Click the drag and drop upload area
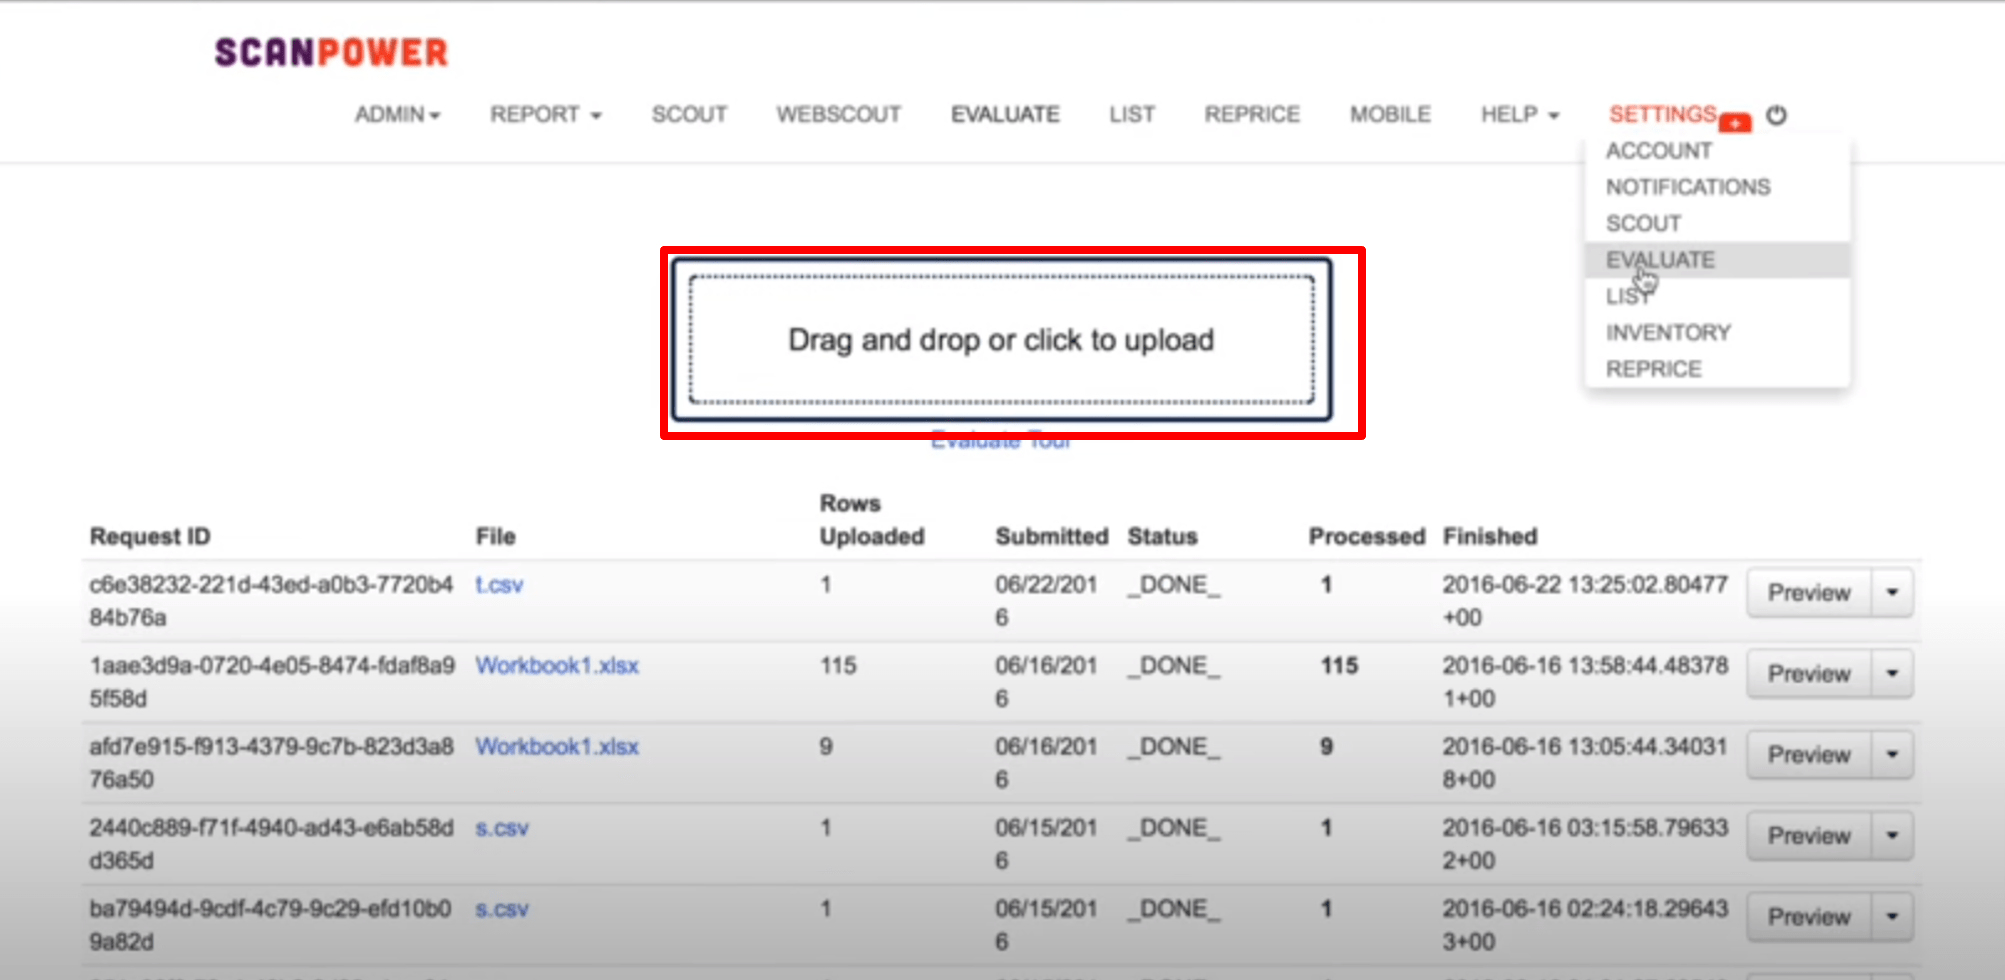Viewport: 2005px width, 980px height. [1001, 340]
